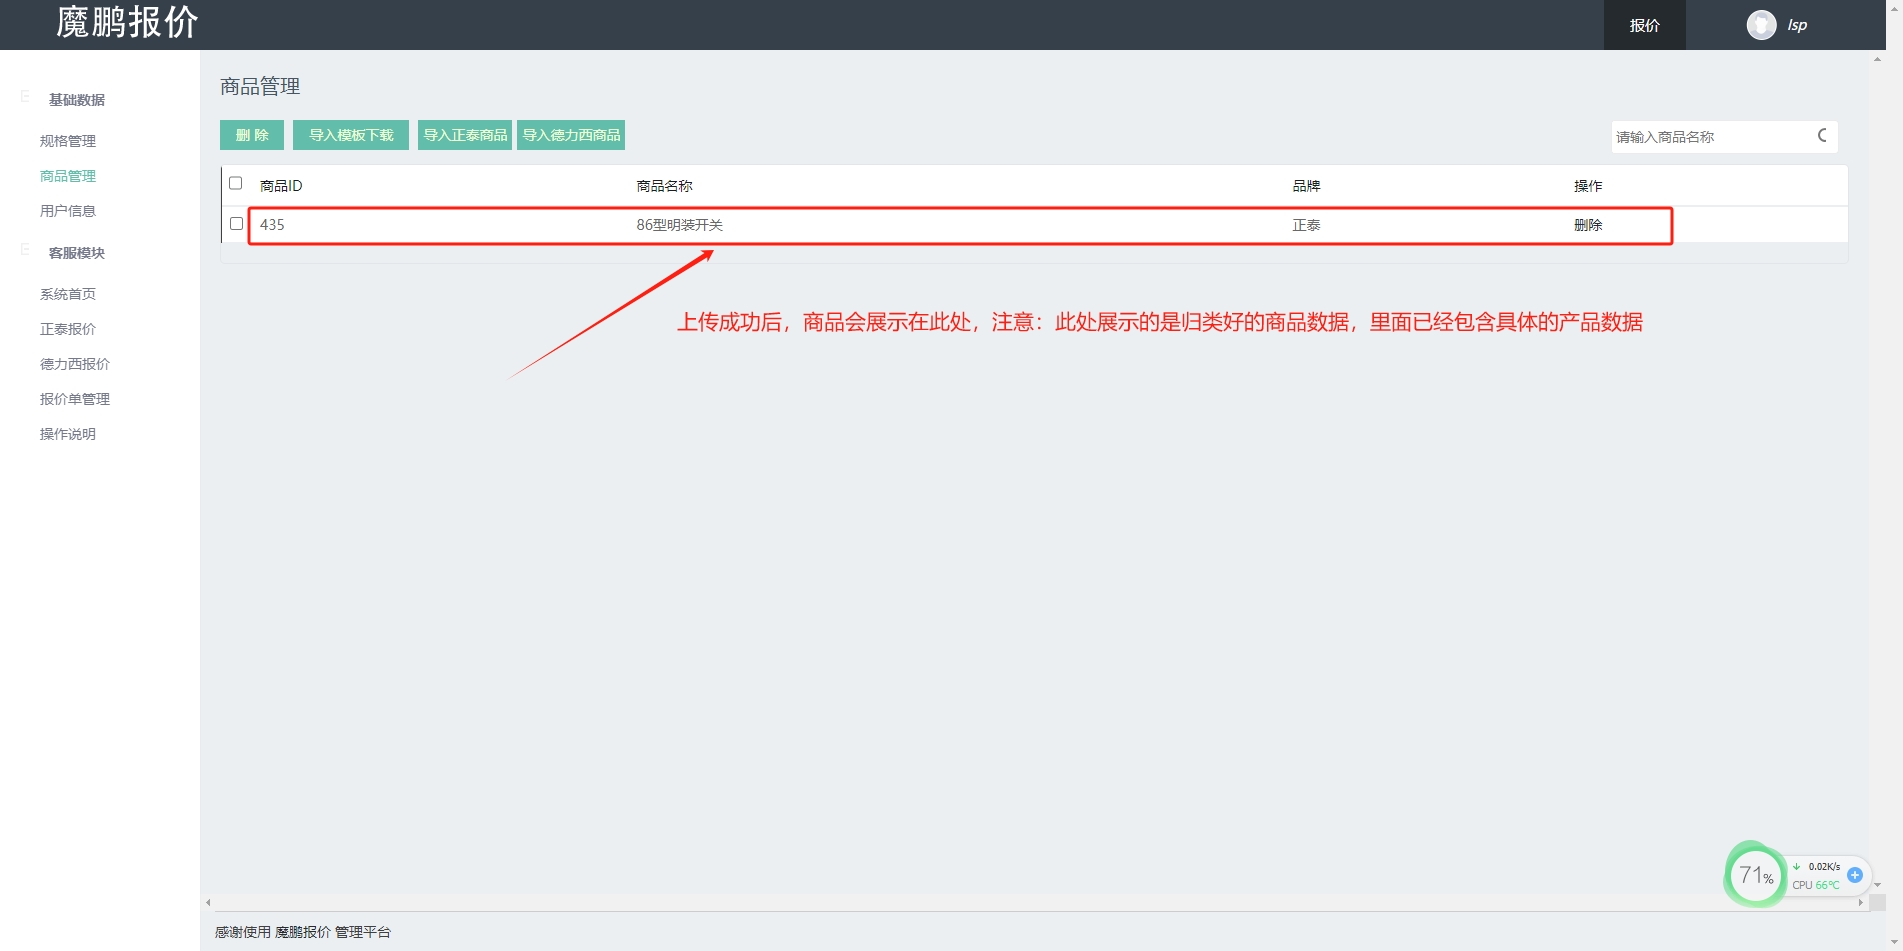Click the 客服模块 section heading
1903x951 pixels.
[x=77, y=253]
